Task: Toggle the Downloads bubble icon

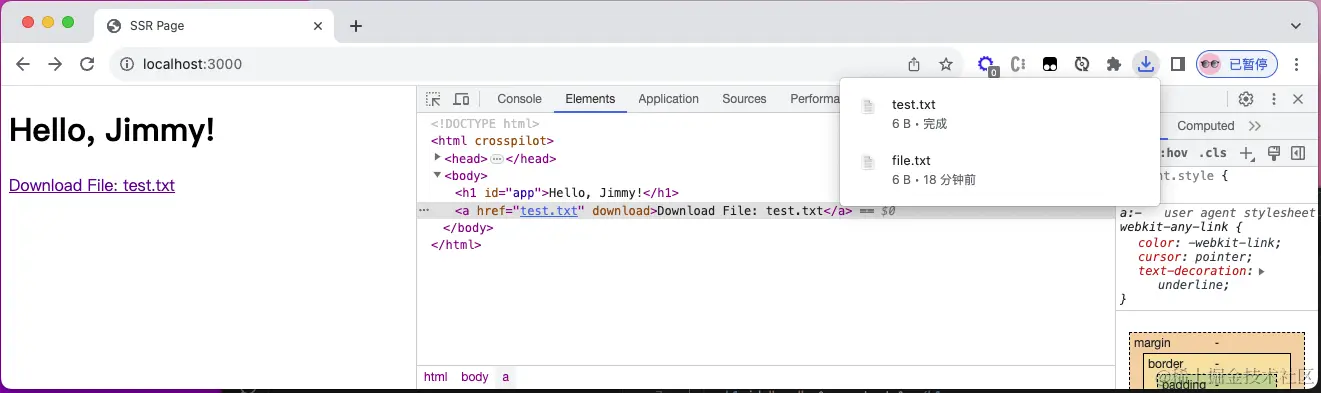Action: [1146, 64]
